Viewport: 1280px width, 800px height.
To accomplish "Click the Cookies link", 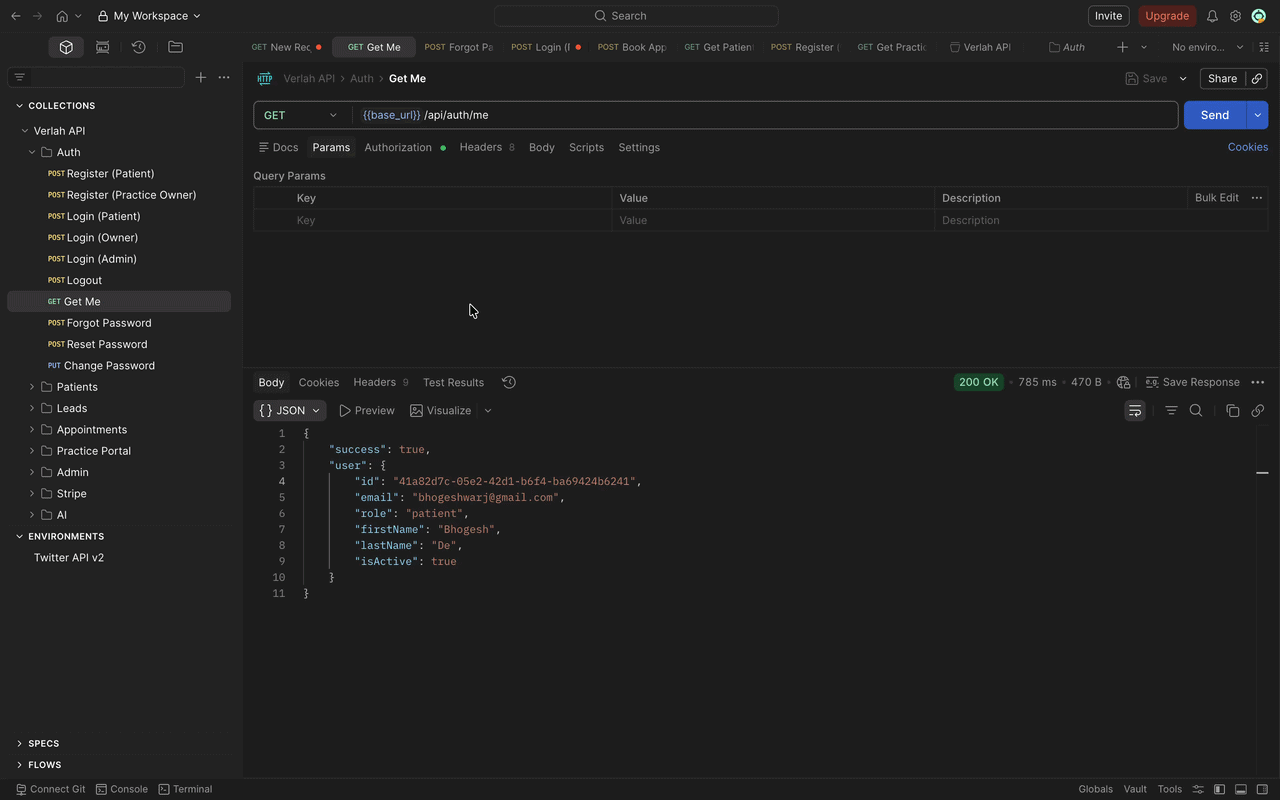I will 1248,147.
